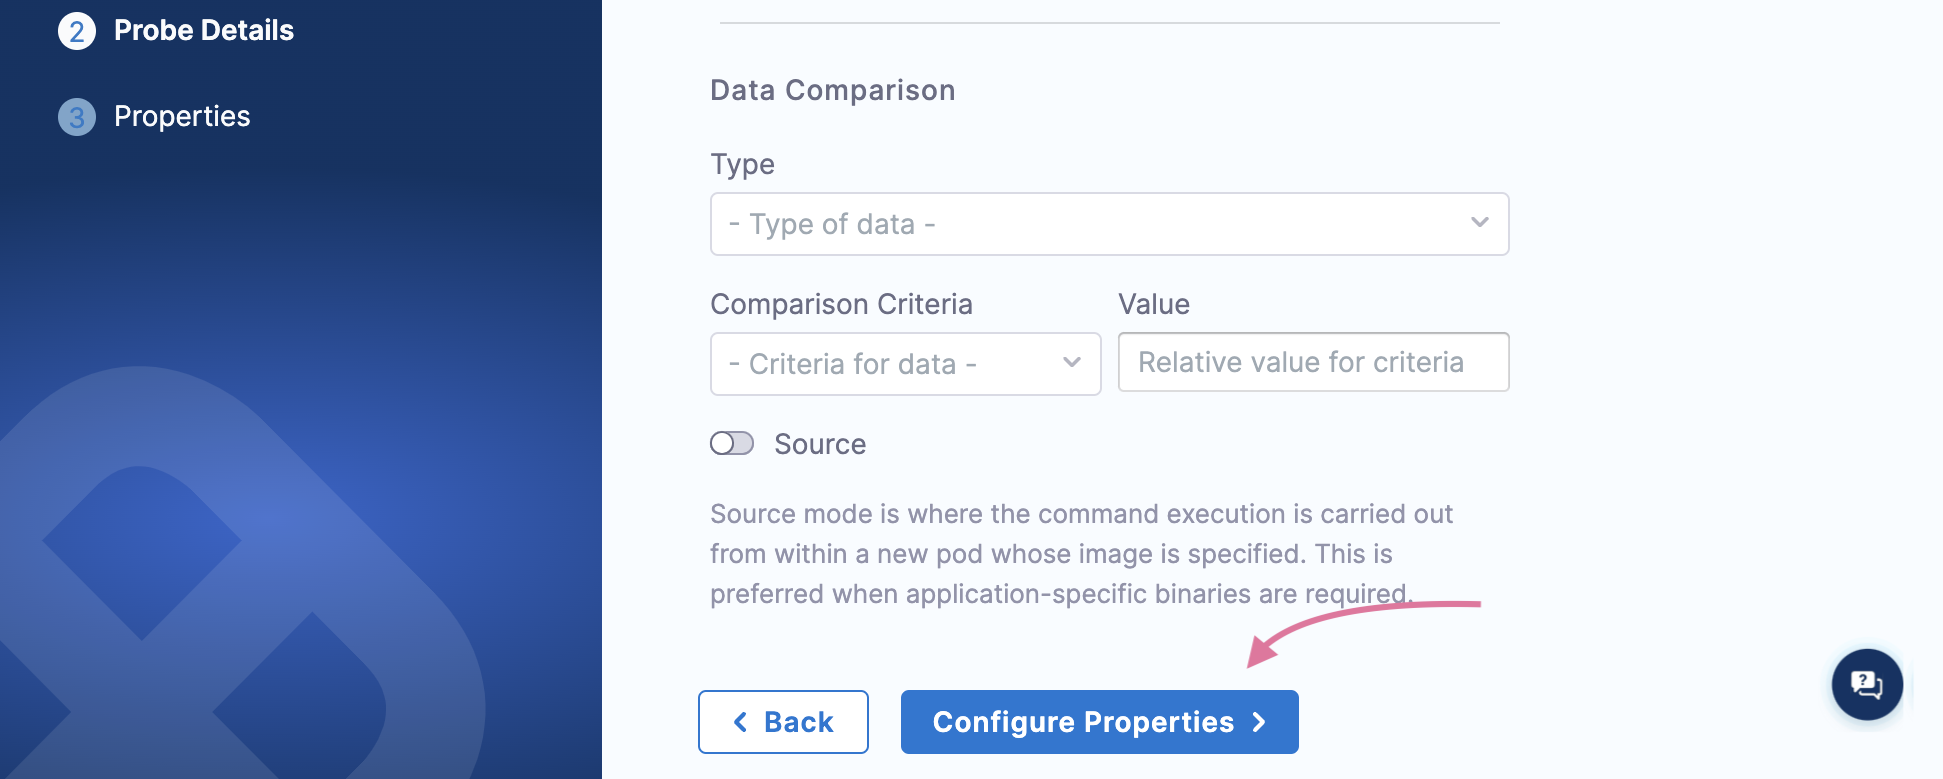This screenshot has height=779, width=1943.
Task: Click the Comparison Criteria label
Action: pyautogui.click(x=841, y=304)
